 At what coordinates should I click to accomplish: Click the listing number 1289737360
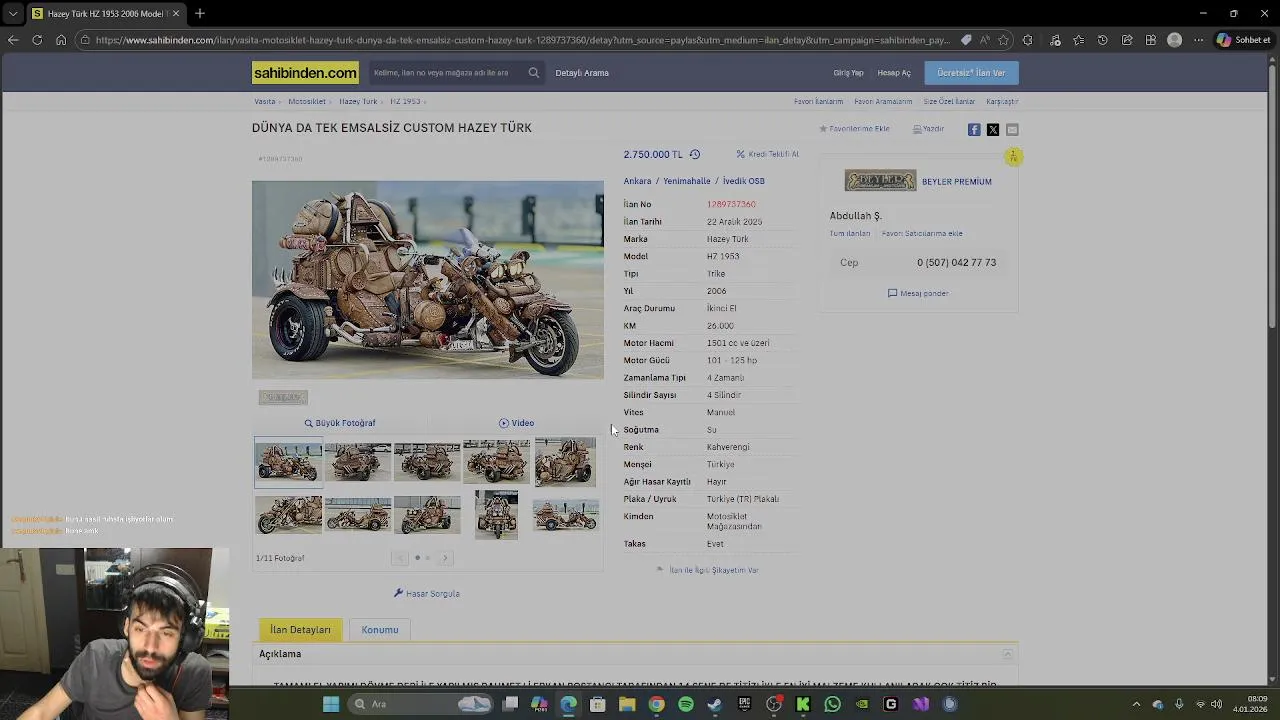coord(731,204)
